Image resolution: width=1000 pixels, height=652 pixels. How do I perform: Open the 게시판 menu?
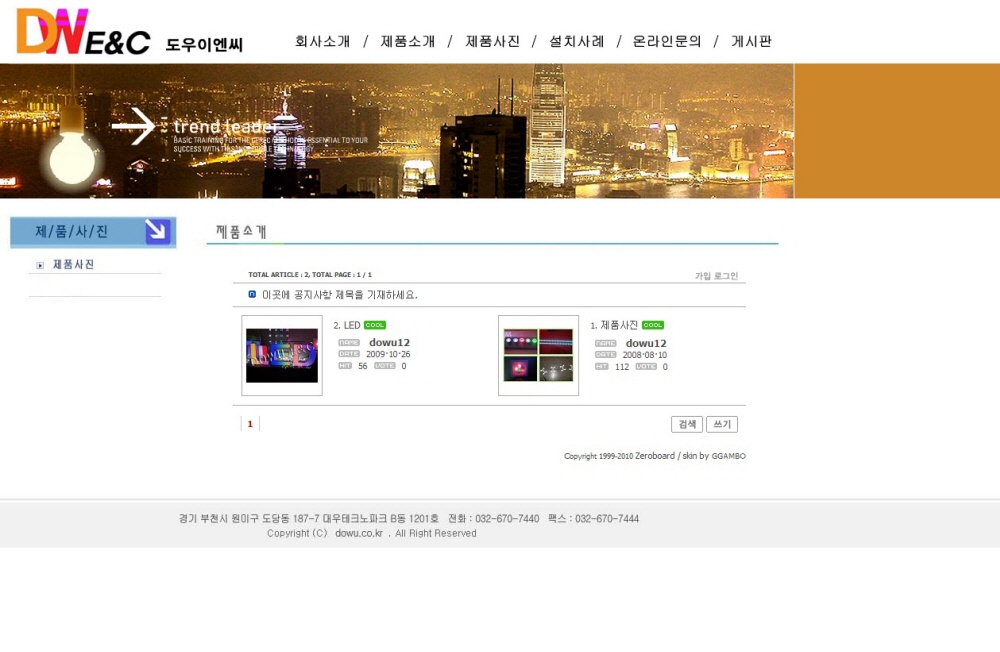[751, 42]
